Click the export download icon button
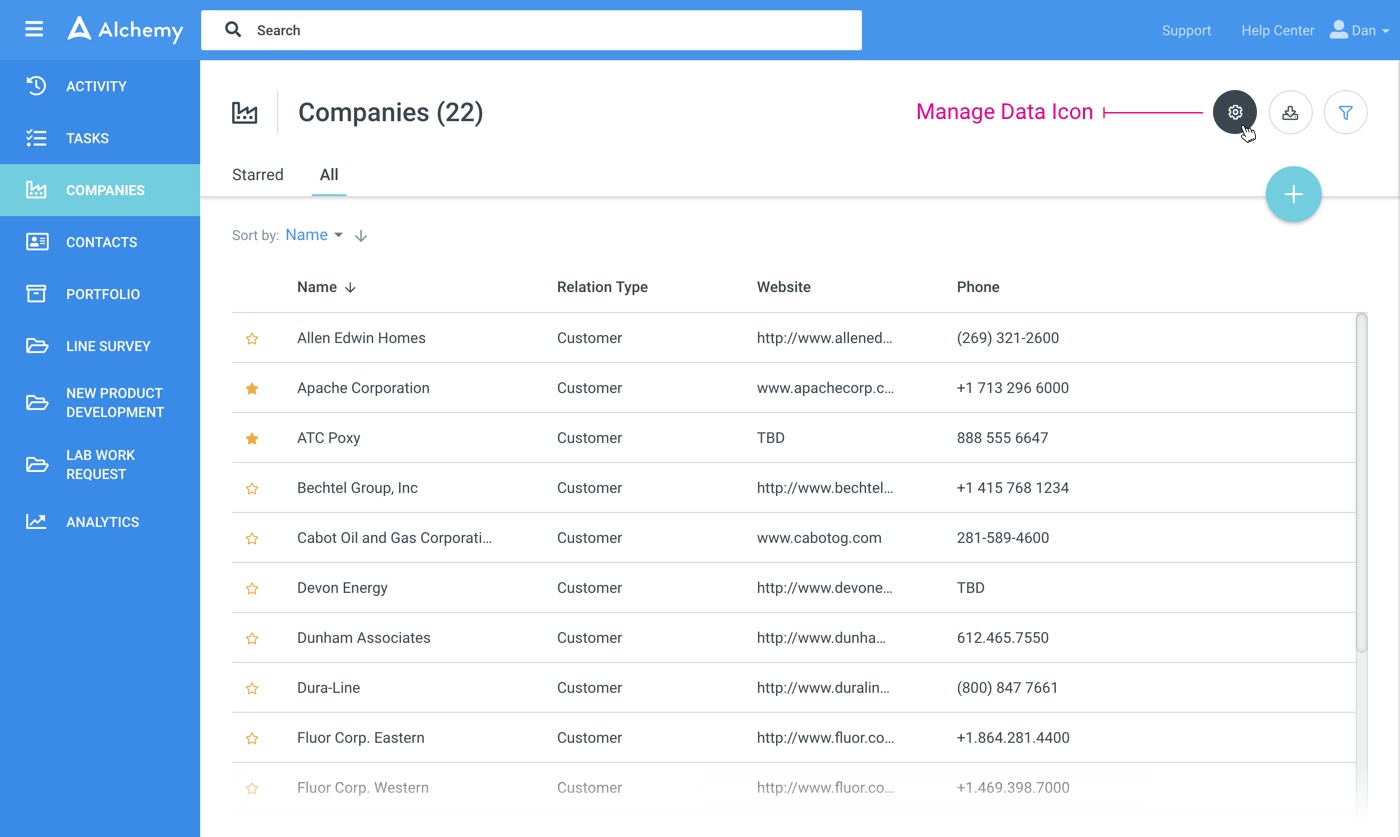This screenshot has height=837, width=1400. tap(1290, 112)
